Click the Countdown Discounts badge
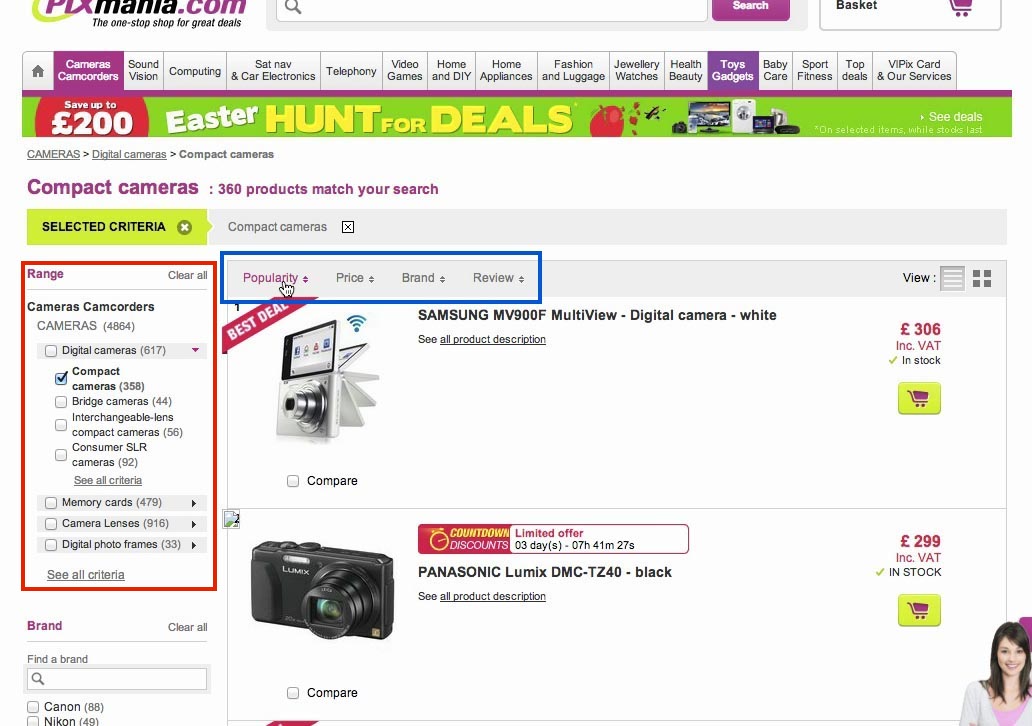The image size is (1032, 726). (x=464, y=539)
